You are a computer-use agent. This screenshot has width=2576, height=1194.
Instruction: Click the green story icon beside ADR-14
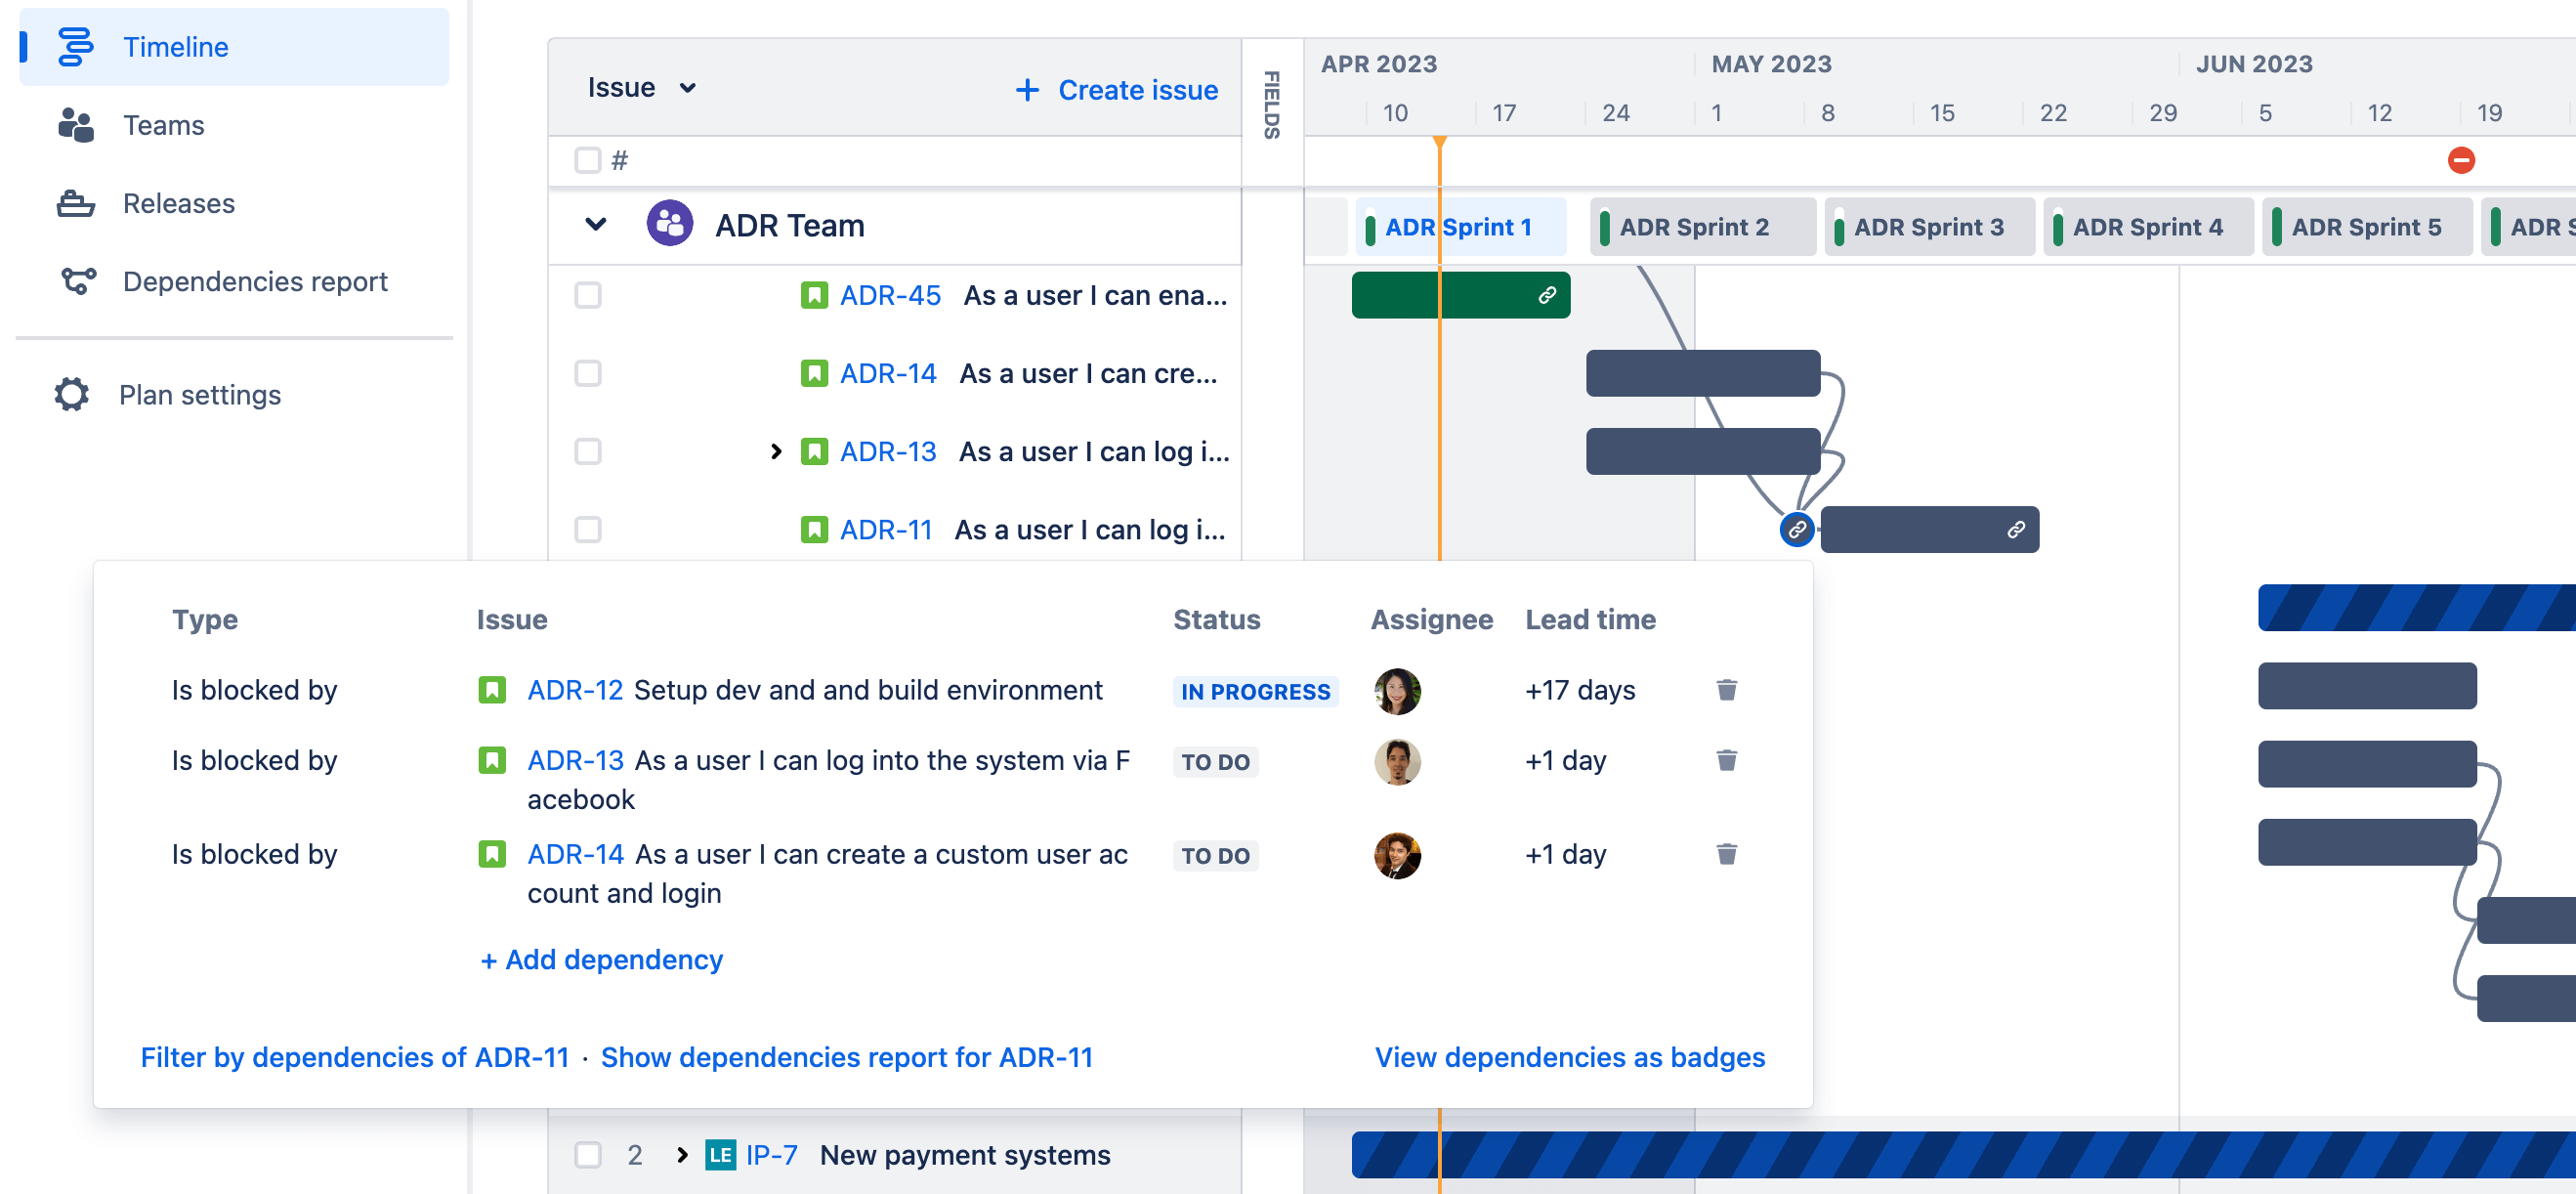point(815,372)
